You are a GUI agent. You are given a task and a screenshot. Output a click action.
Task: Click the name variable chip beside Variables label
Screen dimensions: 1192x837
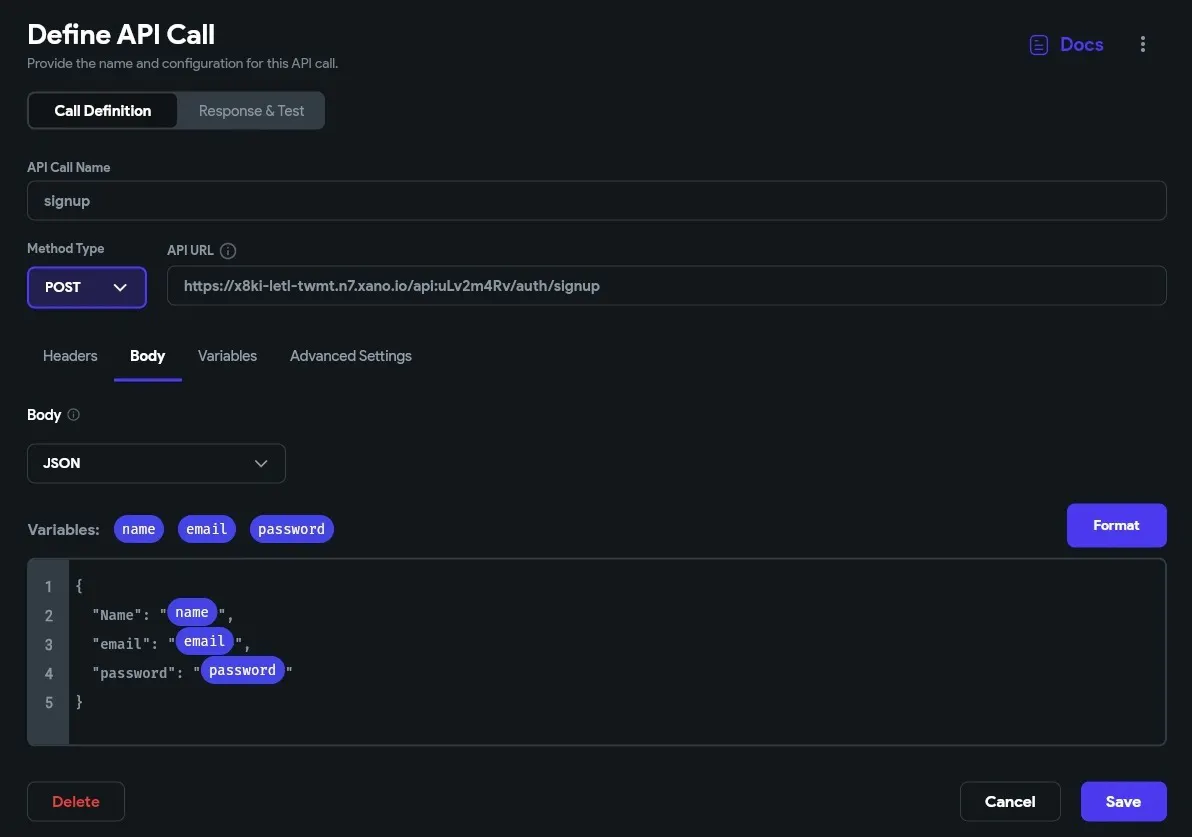[139, 529]
